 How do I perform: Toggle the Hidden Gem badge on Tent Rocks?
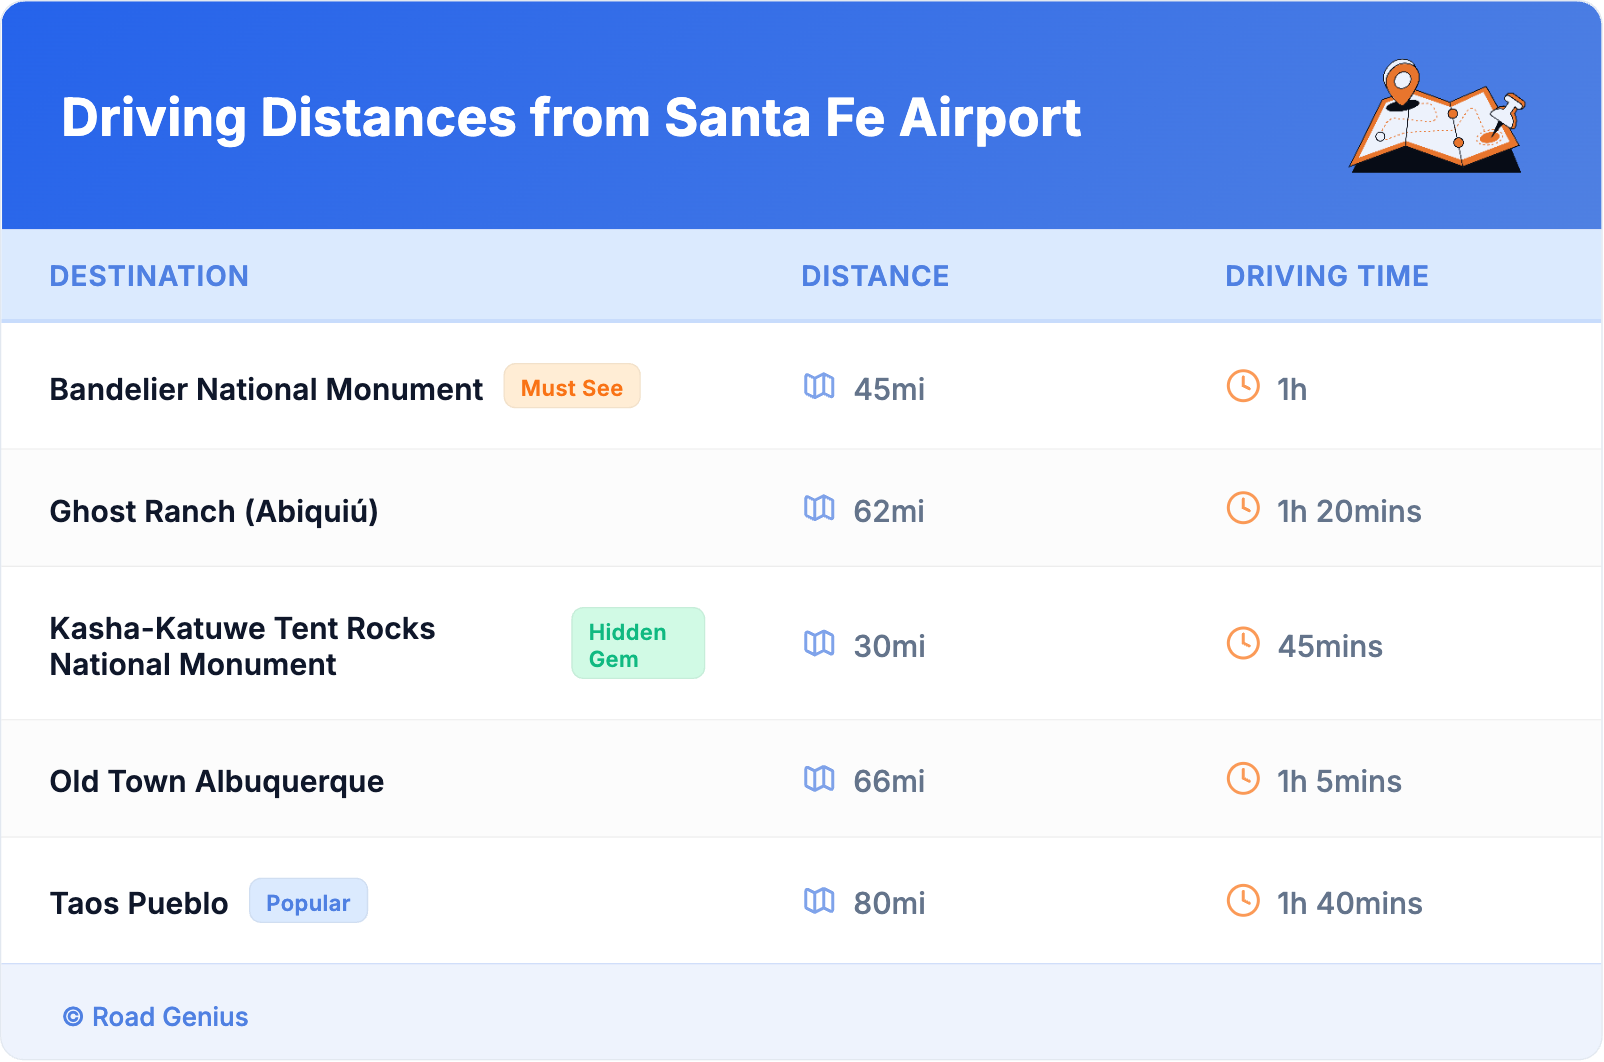coord(638,643)
